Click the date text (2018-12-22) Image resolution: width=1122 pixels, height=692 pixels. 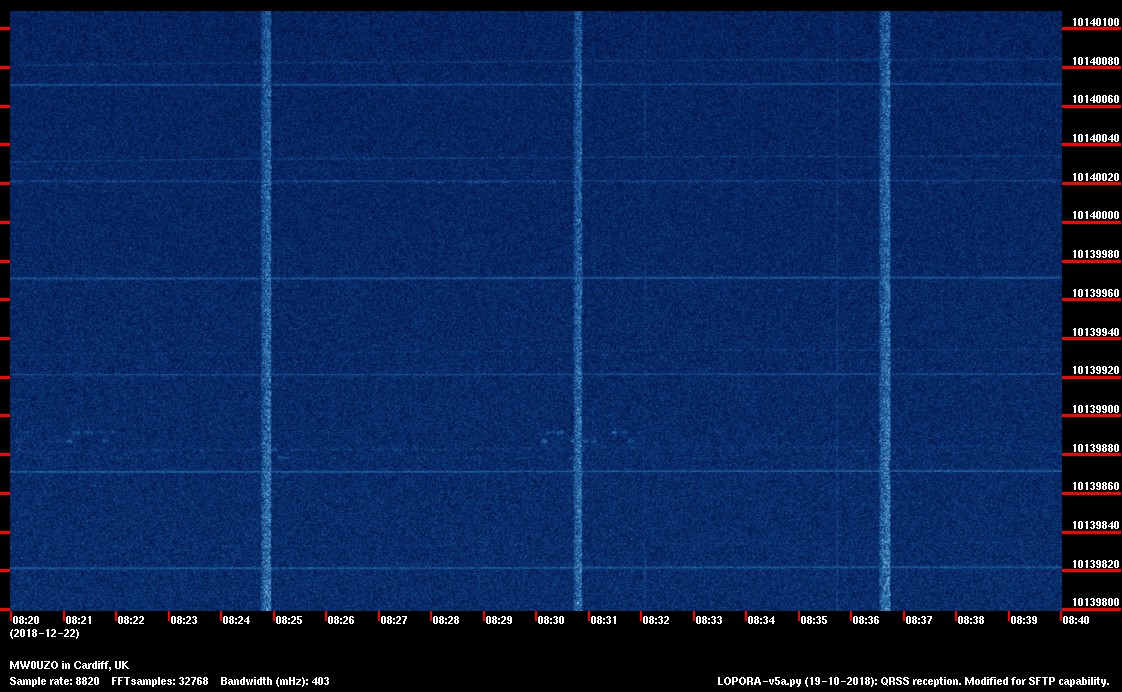click(x=44, y=633)
